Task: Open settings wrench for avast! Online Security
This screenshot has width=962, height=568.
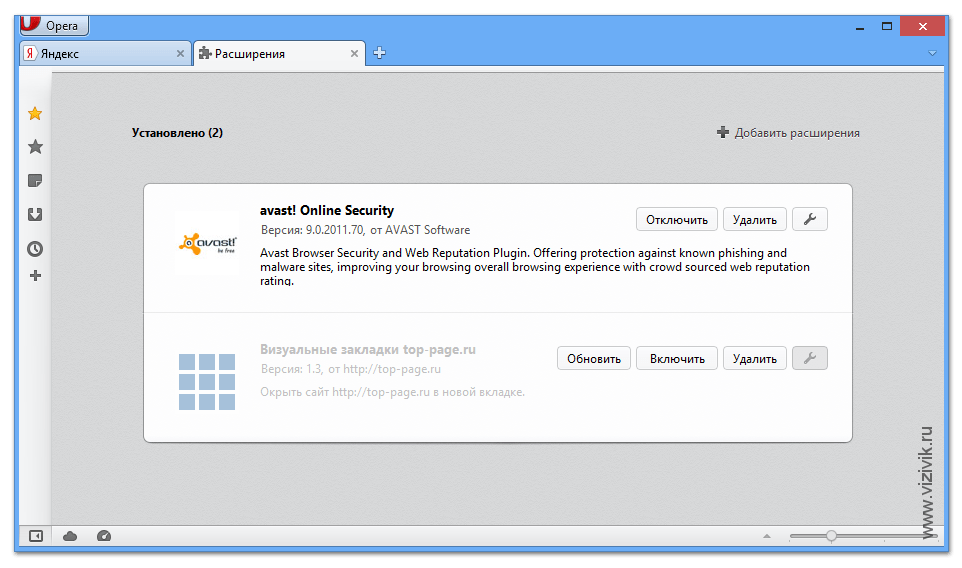Action: [810, 219]
